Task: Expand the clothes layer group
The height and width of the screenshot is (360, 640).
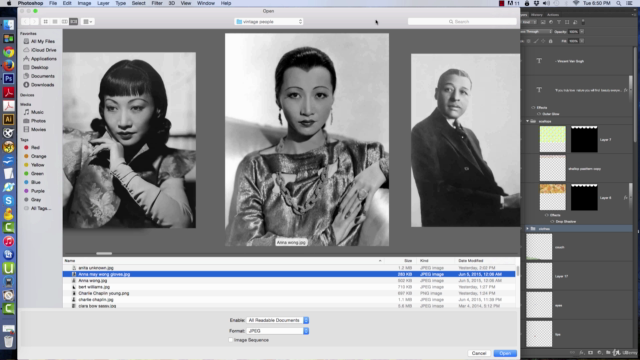Action: 527,229
